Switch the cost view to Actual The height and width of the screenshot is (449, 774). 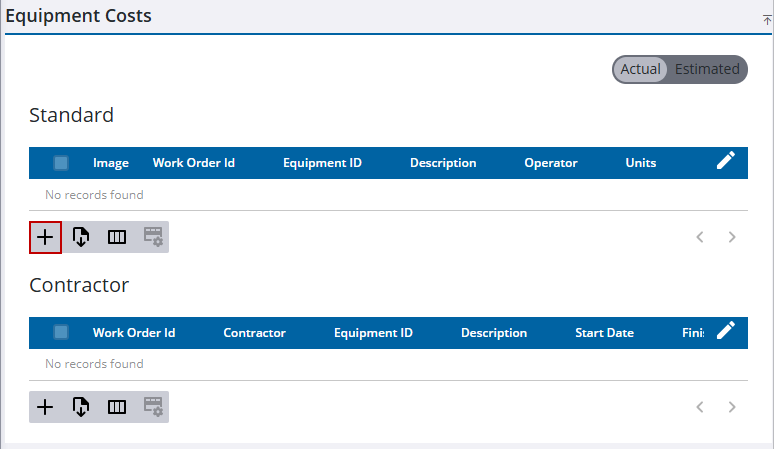coord(640,69)
